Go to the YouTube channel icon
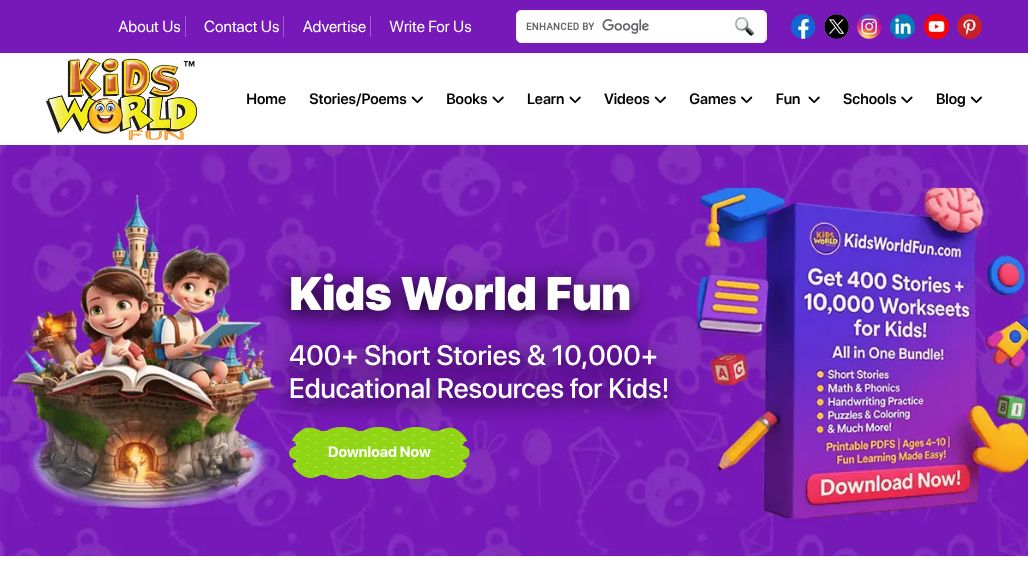This screenshot has height=578, width=1028. pos(936,27)
